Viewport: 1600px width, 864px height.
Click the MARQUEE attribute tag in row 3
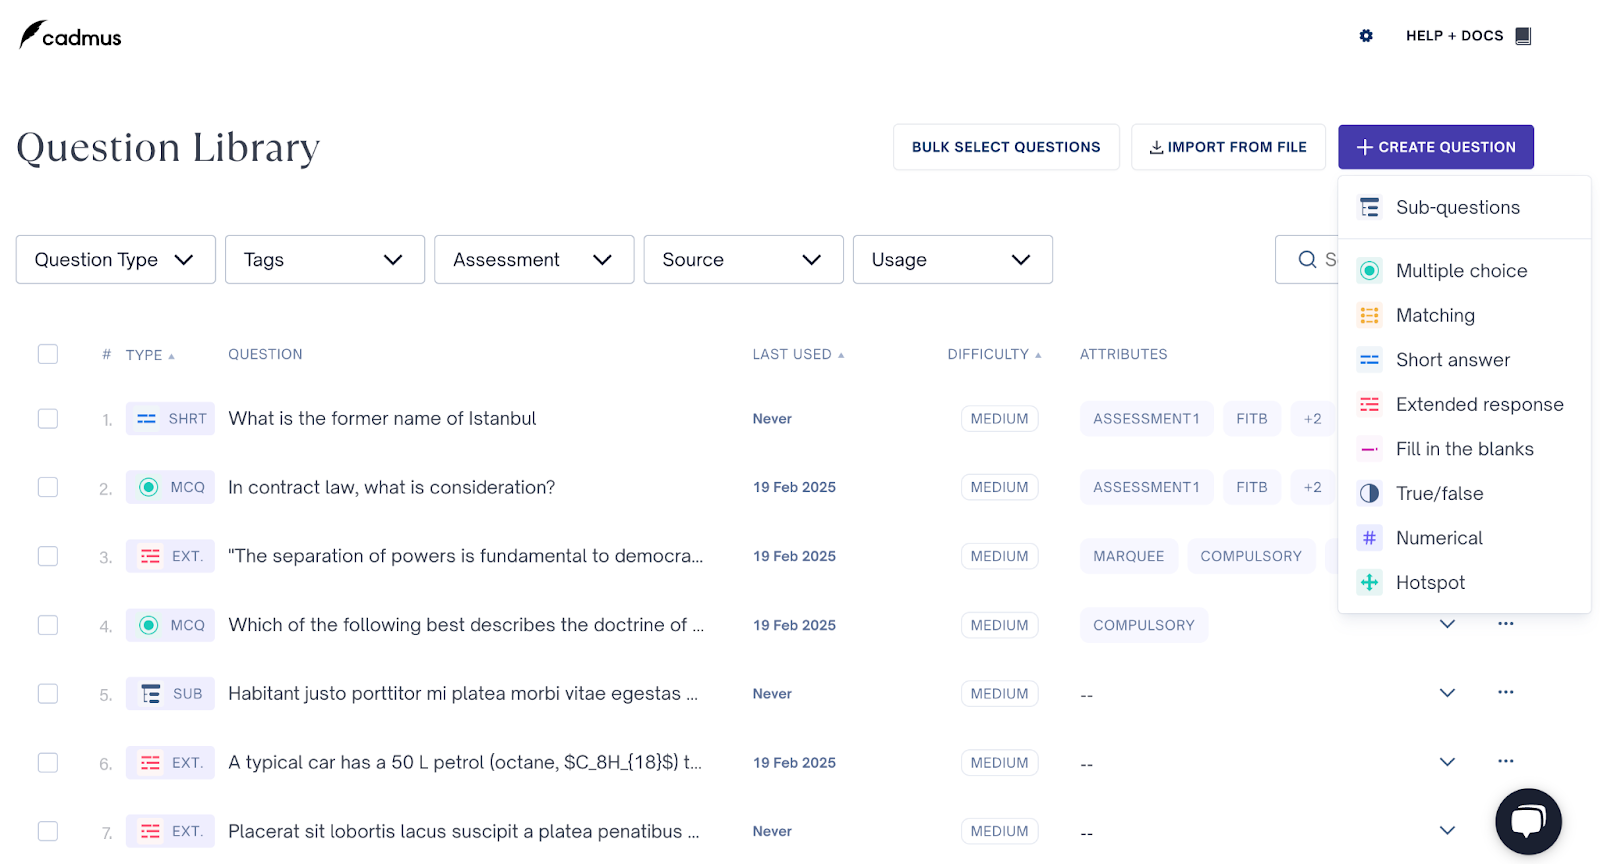pyautogui.click(x=1128, y=556)
